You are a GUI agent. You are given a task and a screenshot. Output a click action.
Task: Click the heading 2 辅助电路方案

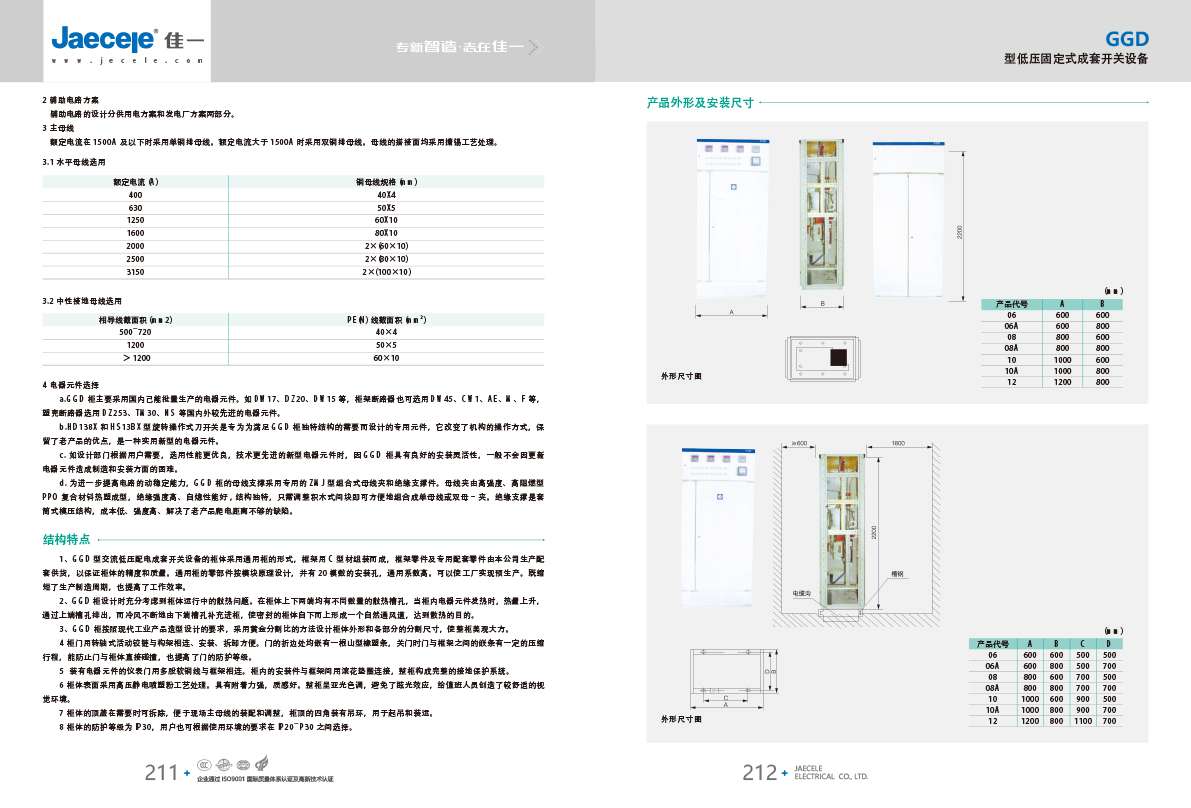[71, 100]
